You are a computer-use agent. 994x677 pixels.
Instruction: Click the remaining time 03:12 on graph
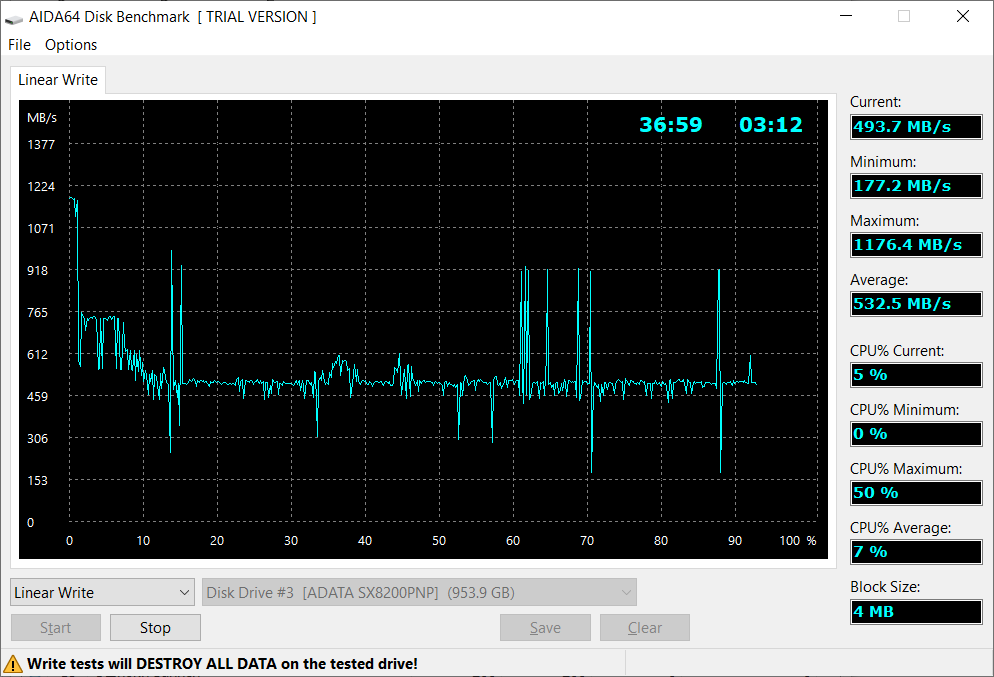pos(771,125)
